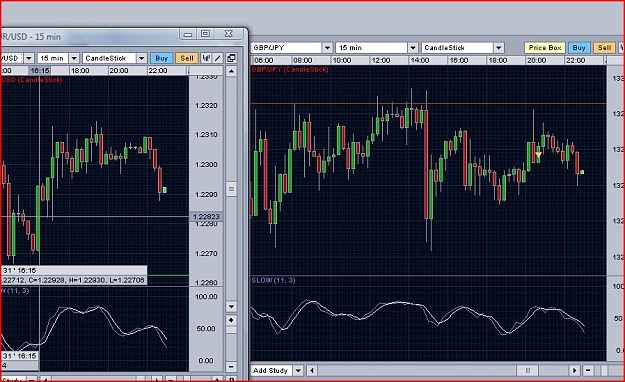Click the EUR/USD vertical scrollbar thumb
Screen dimensions: 625x382
pyautogui.click(x=231, y=189)
